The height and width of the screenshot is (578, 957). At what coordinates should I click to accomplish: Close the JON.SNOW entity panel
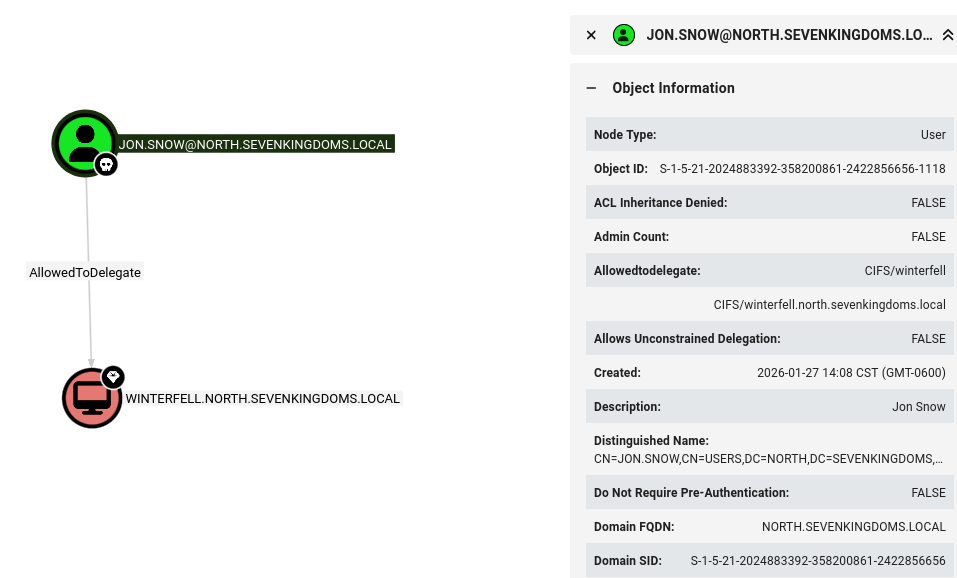591,35
